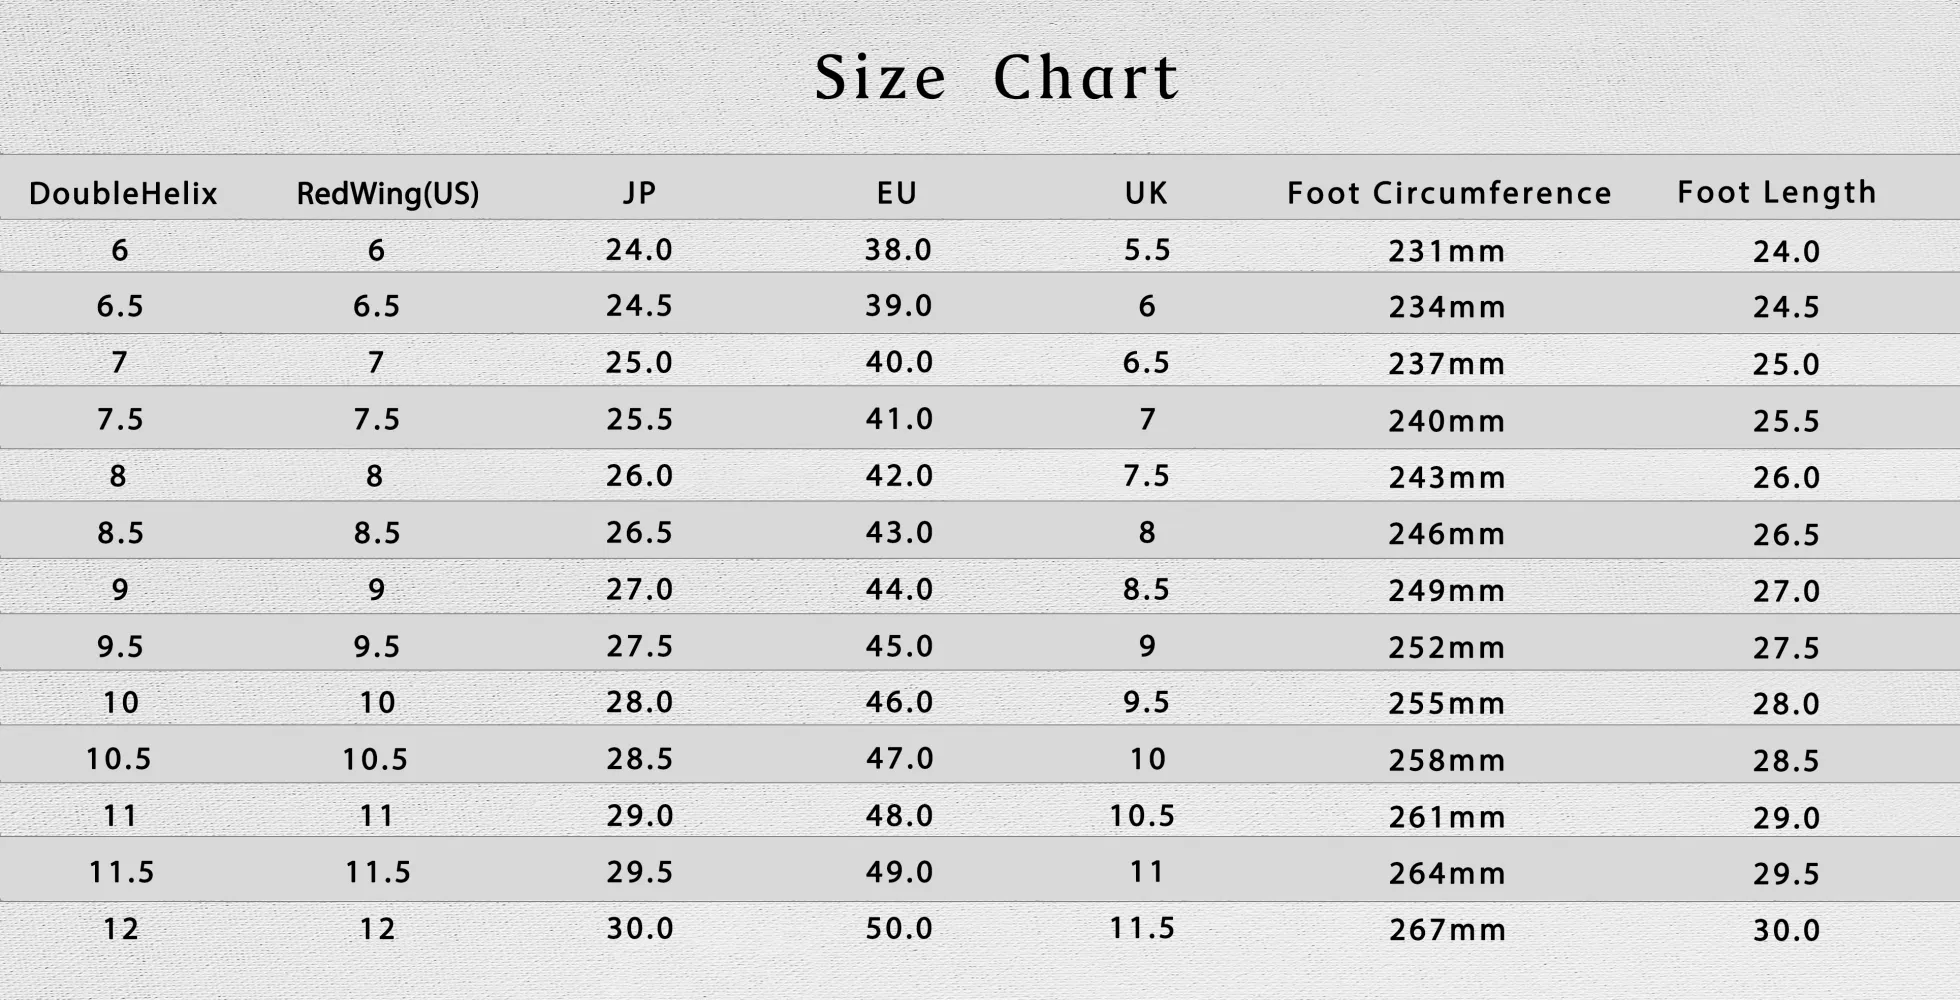Click the 240mm foot circumference cell
Screen dimensions: 1960x1000
pos(1446,421)
